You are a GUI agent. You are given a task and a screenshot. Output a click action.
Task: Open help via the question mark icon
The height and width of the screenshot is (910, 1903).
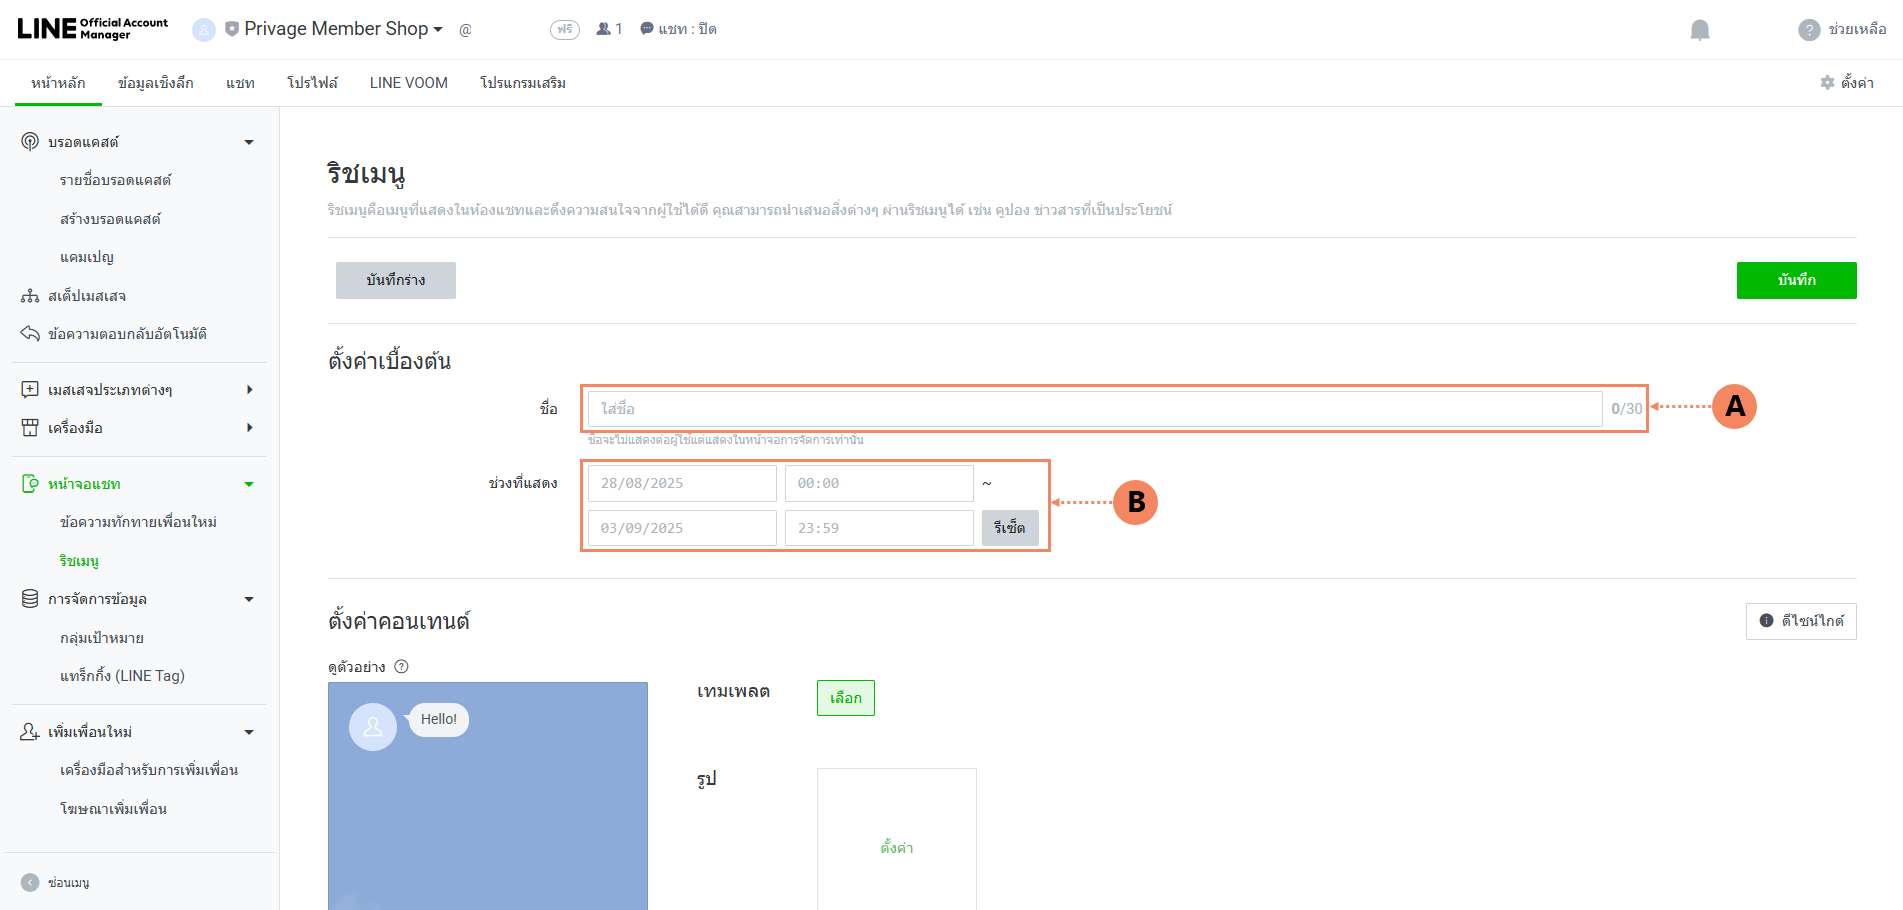click(x=1808, y=30)
